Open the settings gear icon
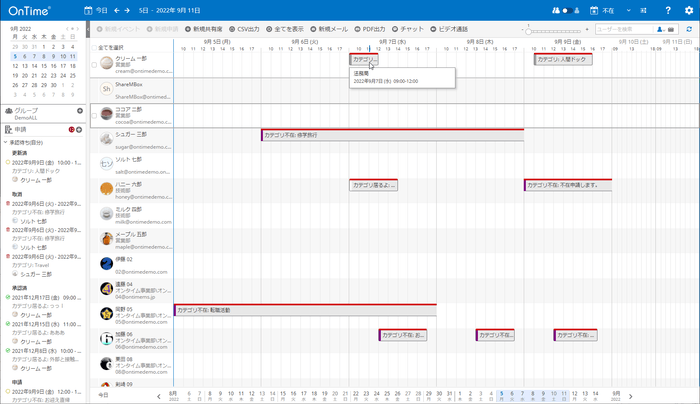The image size is (700, 404). pos(688,9)
